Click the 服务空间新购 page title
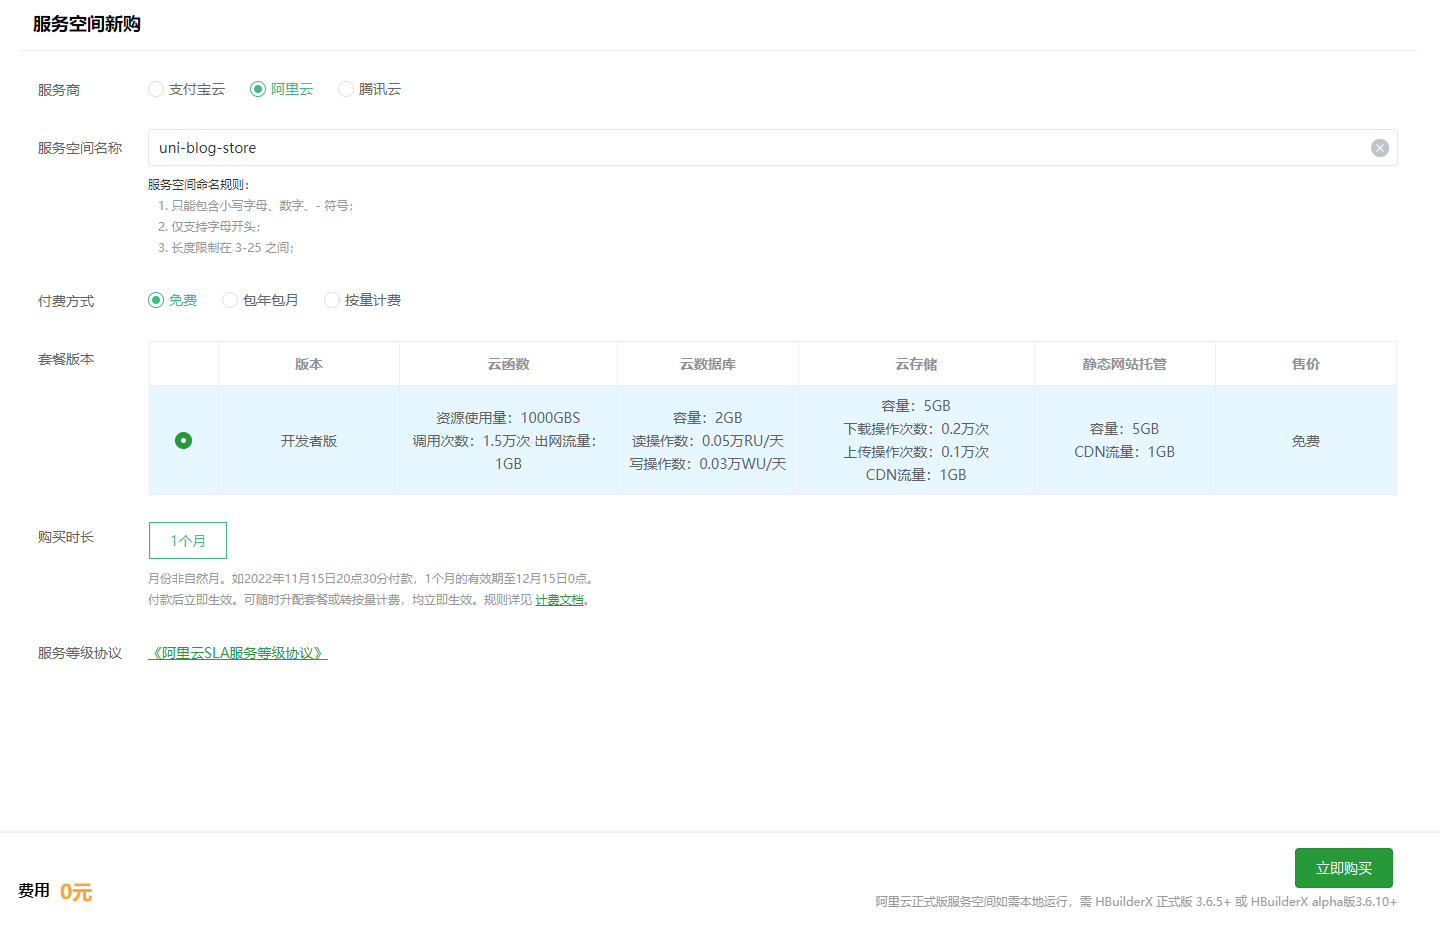Screen dimensions: 1441x927 (x=87, y=24)
